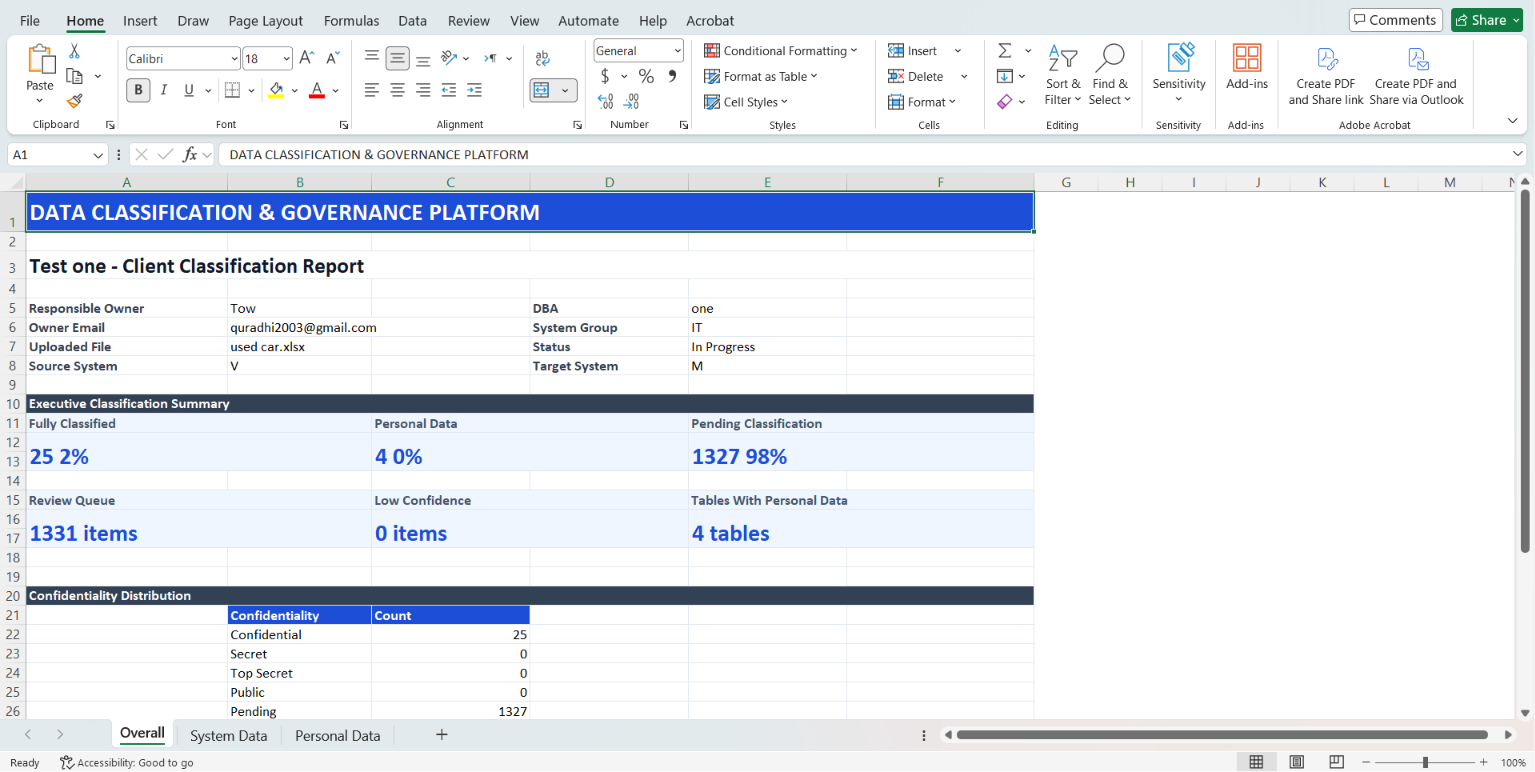Click the Clear eraser icon
The width and height of the screenshot is (1535, 772).
click(x=1005, y=101)
